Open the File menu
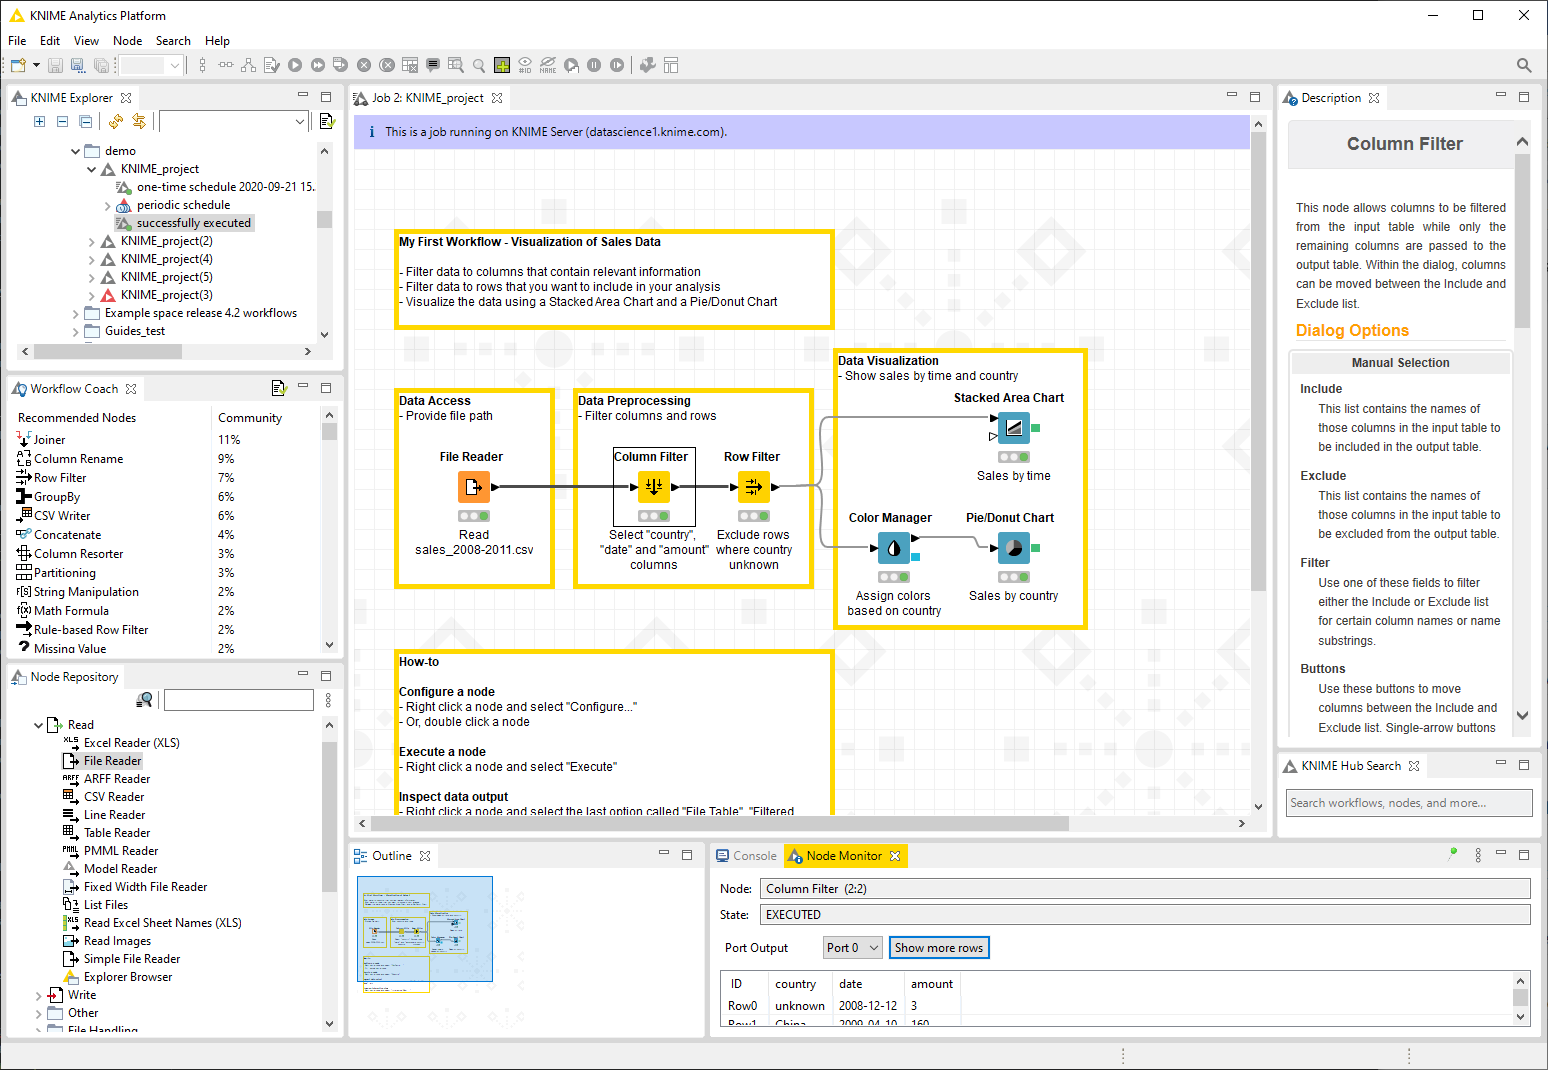This screenshot has height=1070, width=1548. 17,41
